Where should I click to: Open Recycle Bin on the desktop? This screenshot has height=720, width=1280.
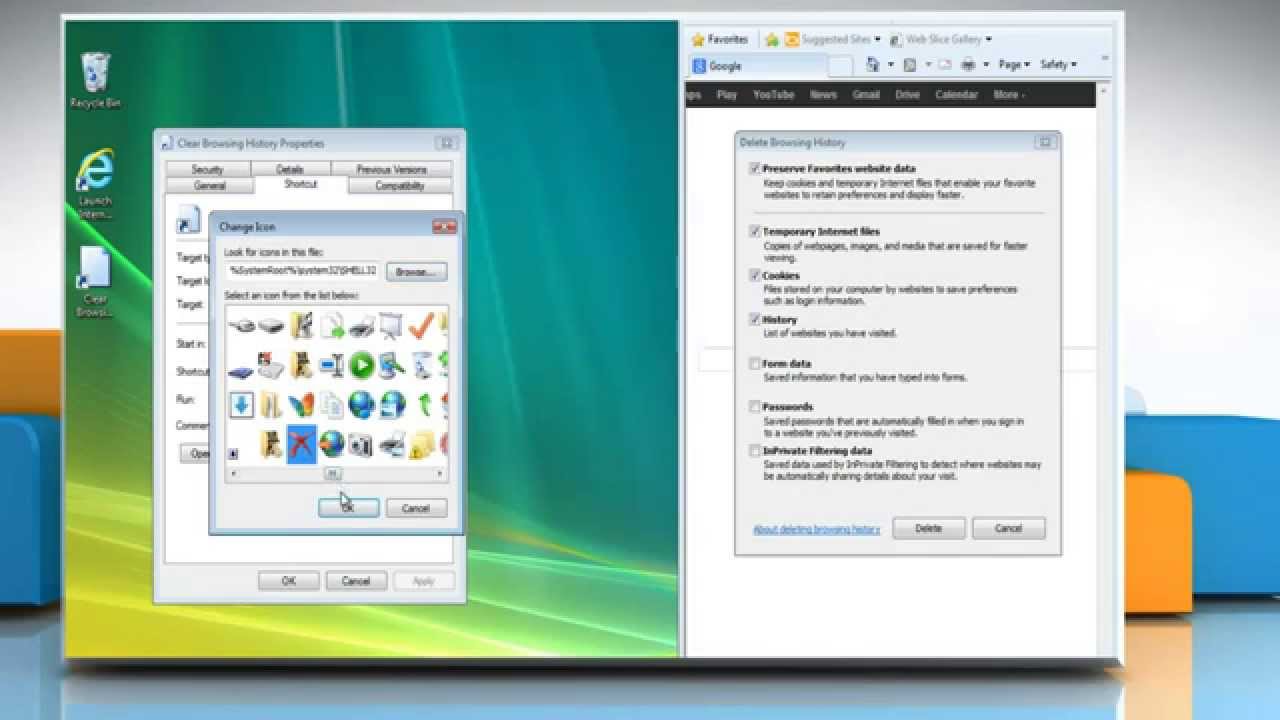click(x=95, y=78)
